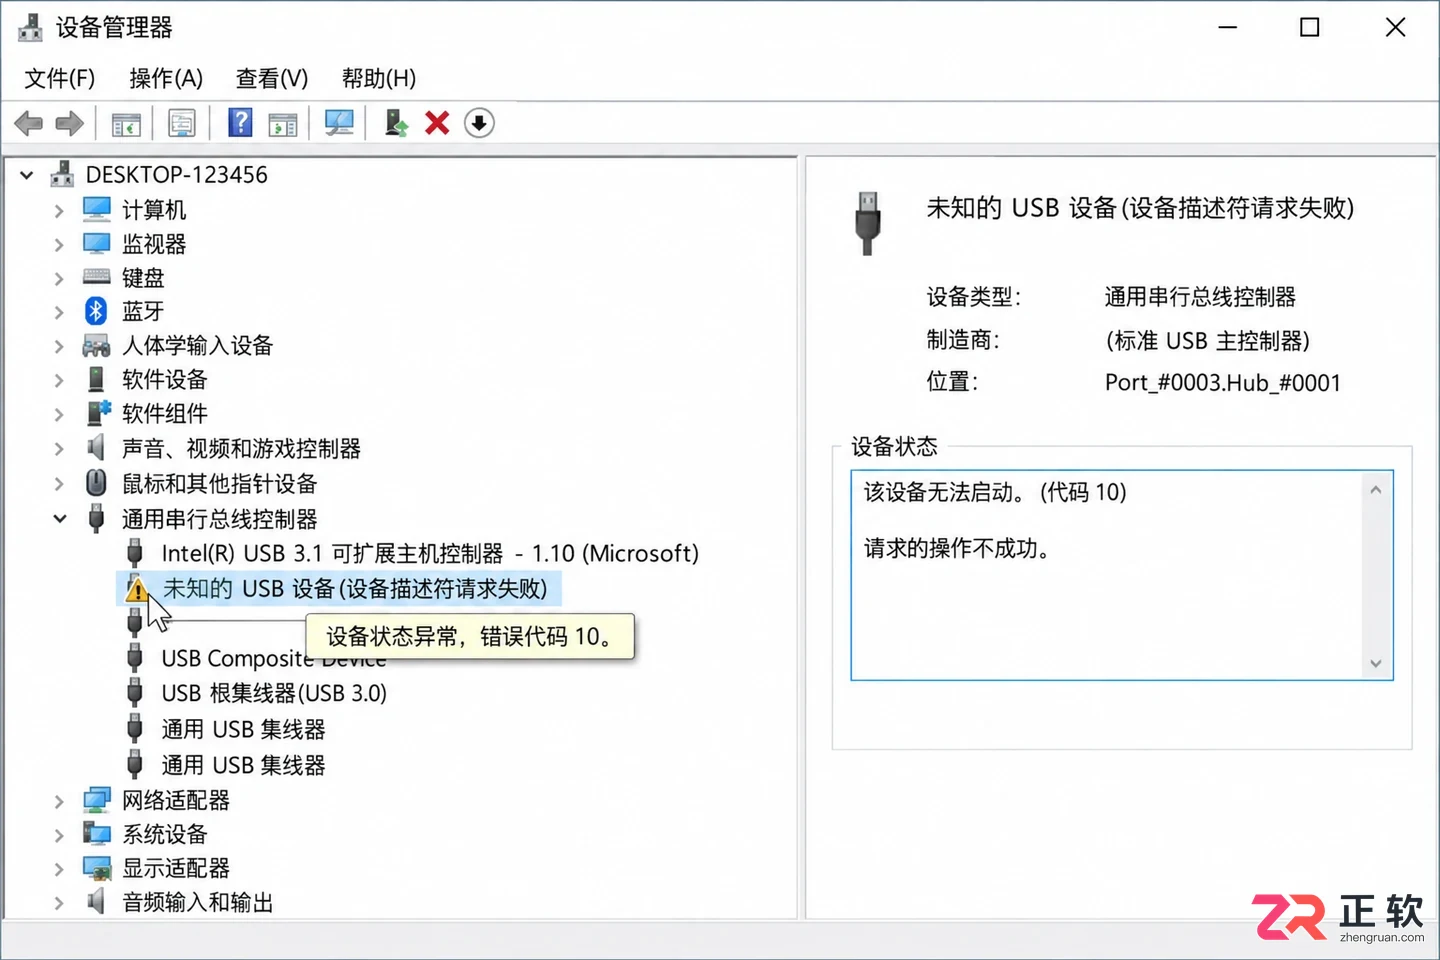Viewport: 1440px width, 960px height.
Task: Click the 通用串行总线控制器 device type value
Action: coord(1200,297)
